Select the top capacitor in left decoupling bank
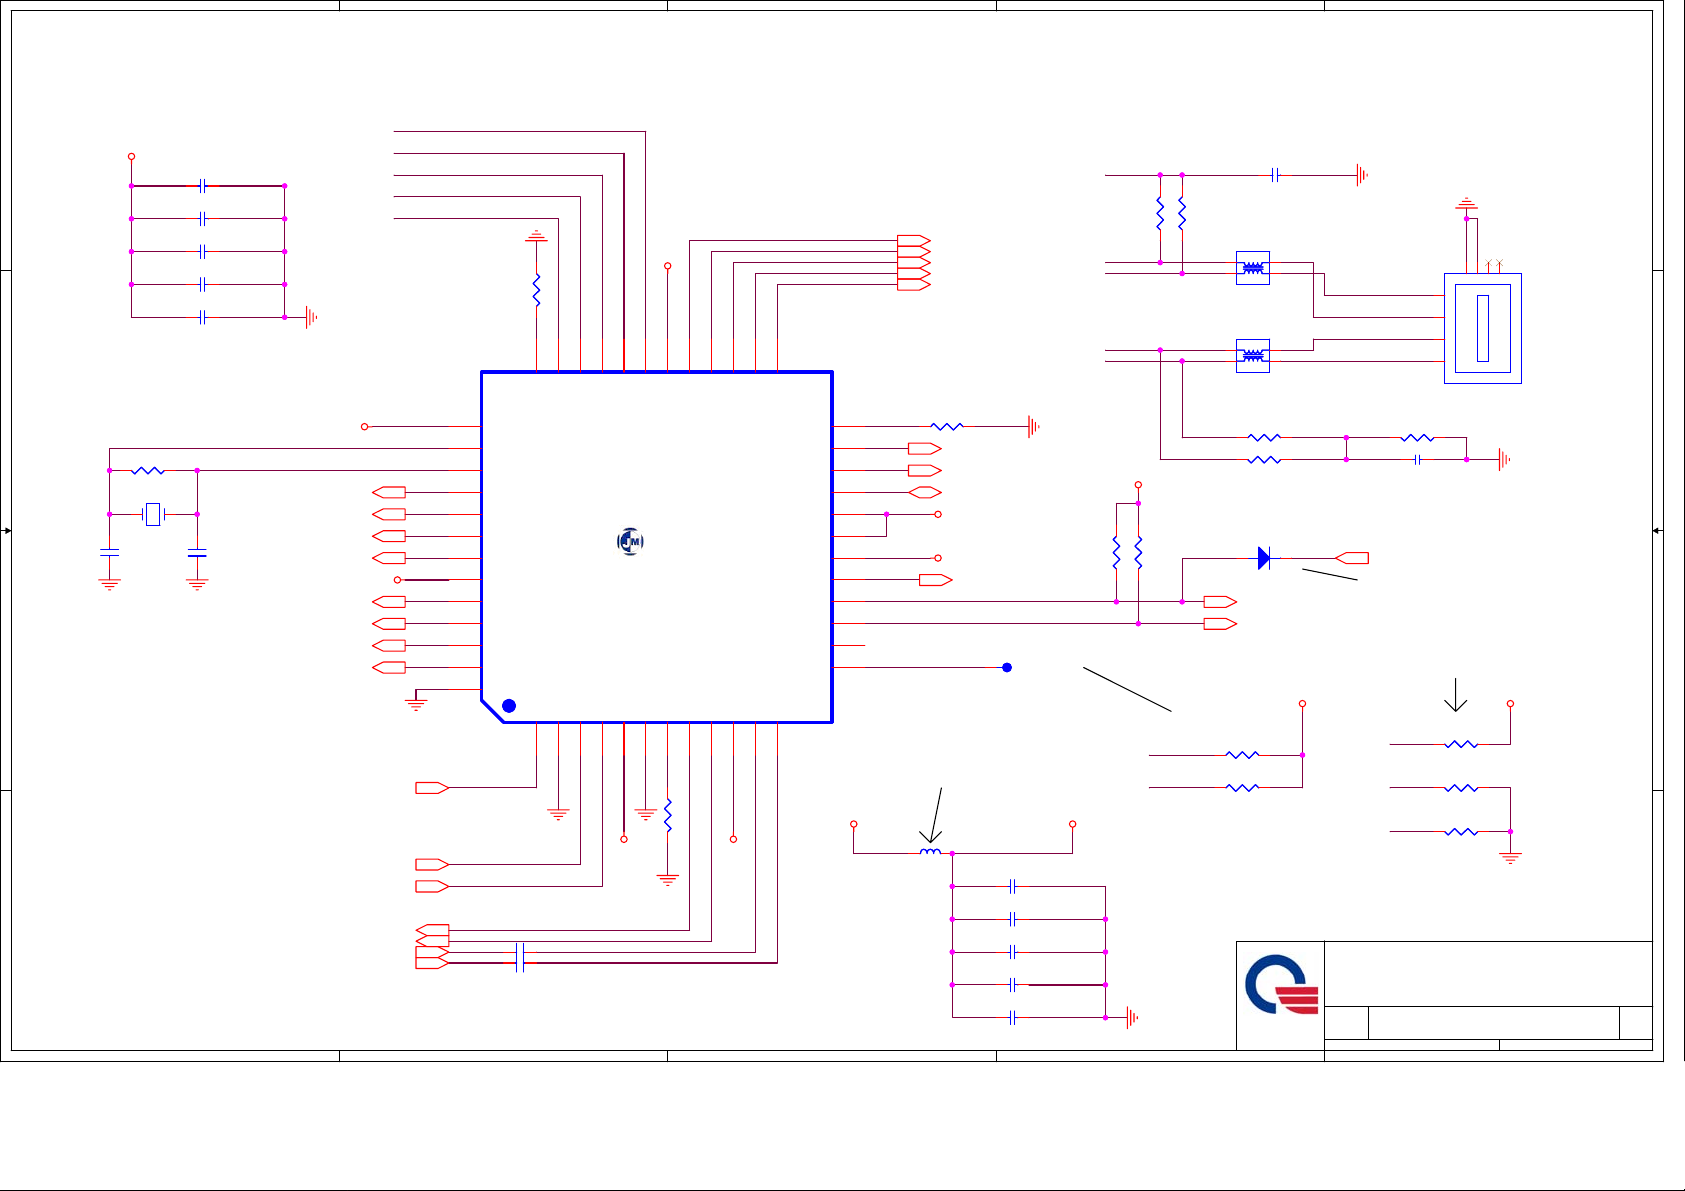 203,186
